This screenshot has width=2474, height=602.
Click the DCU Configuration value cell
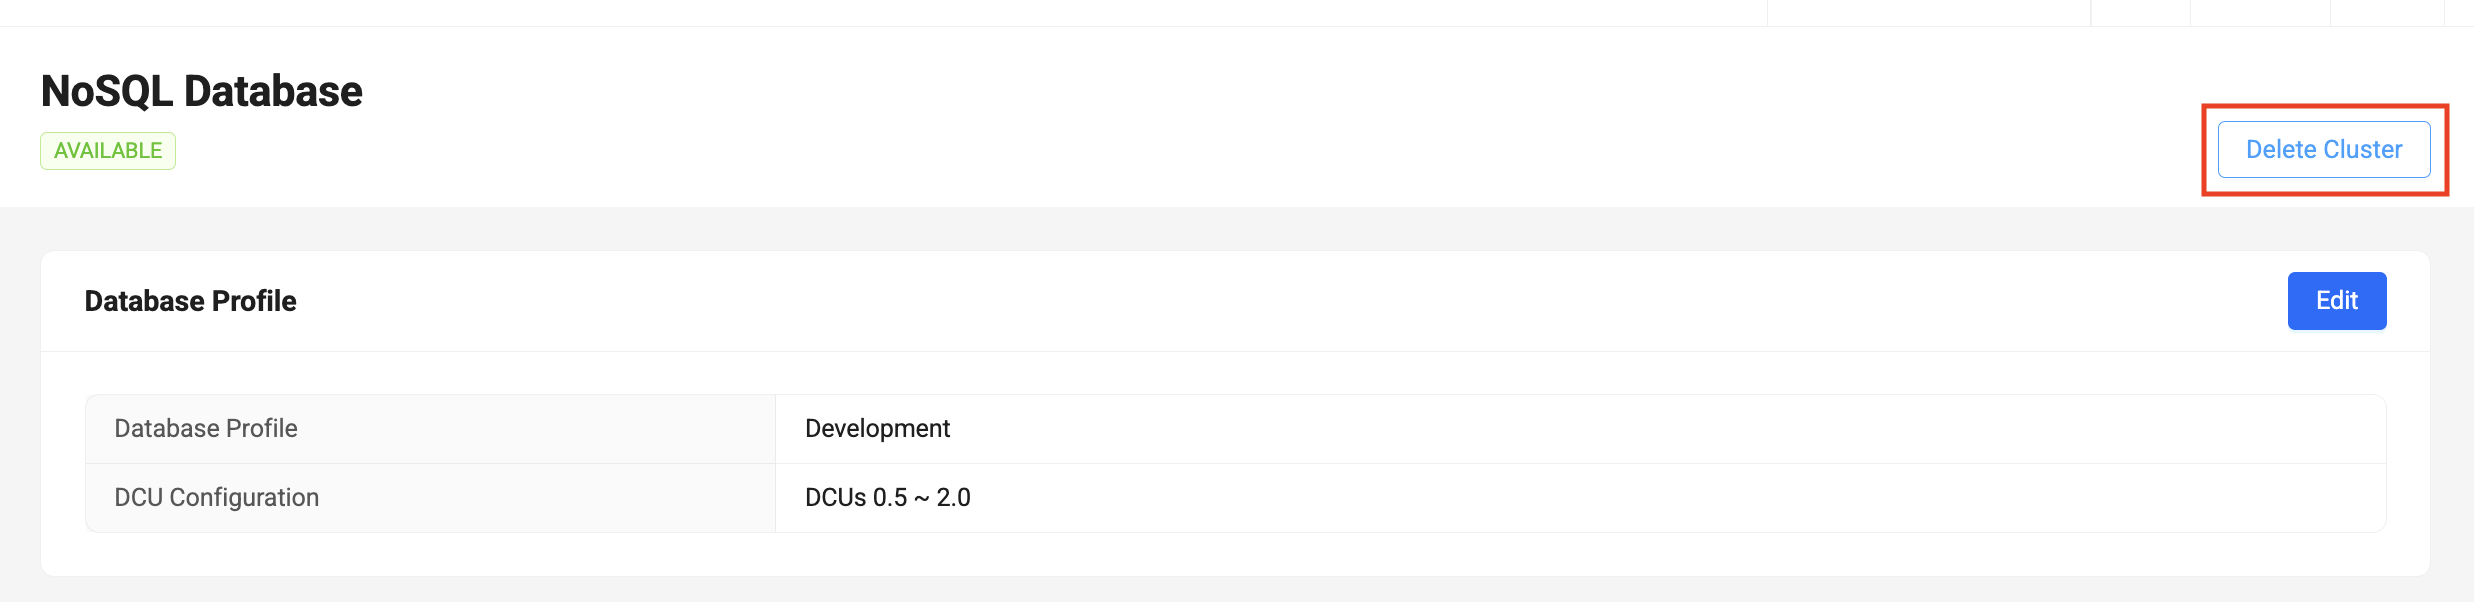(x=888, y=497)
